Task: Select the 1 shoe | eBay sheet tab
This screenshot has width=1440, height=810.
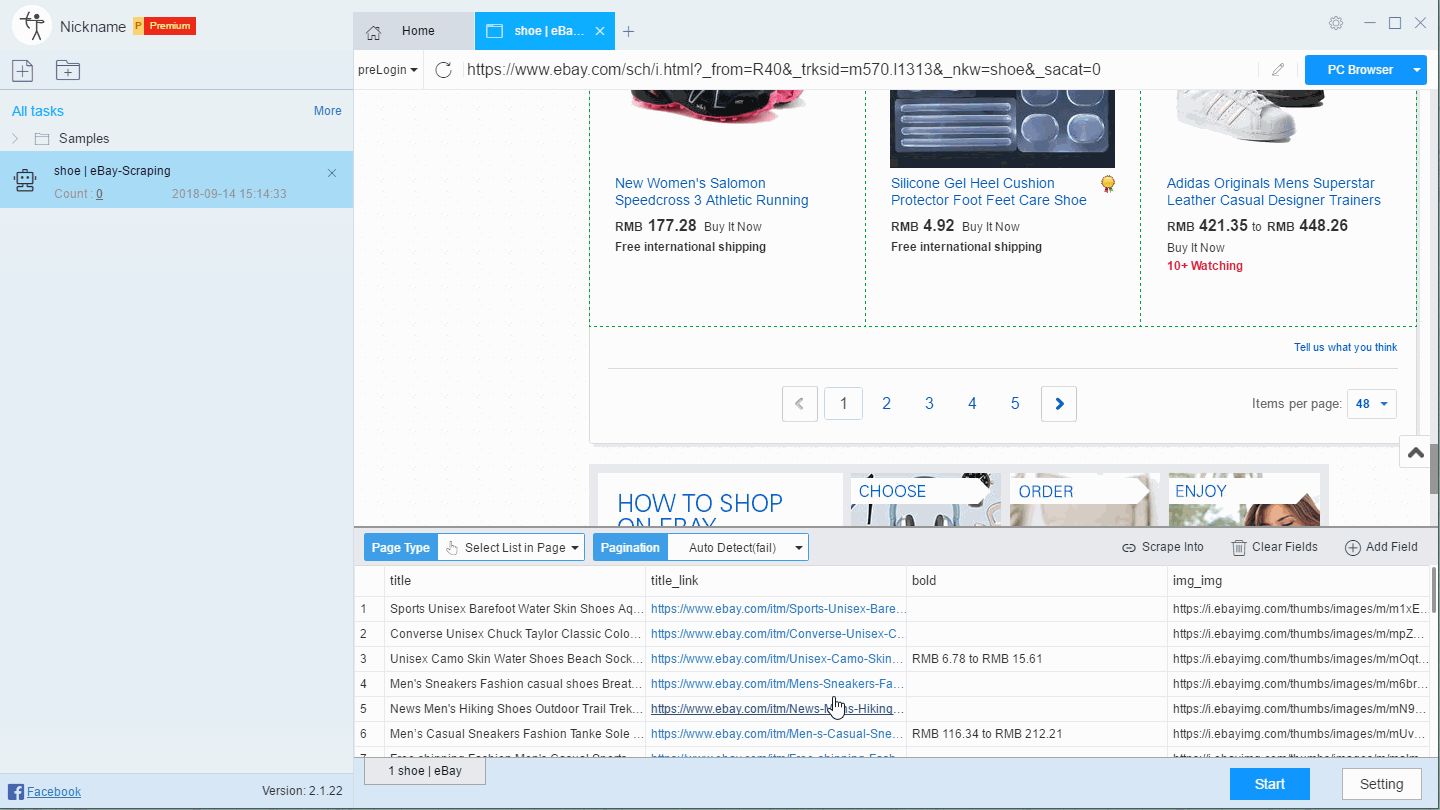Action: (425, 771)
